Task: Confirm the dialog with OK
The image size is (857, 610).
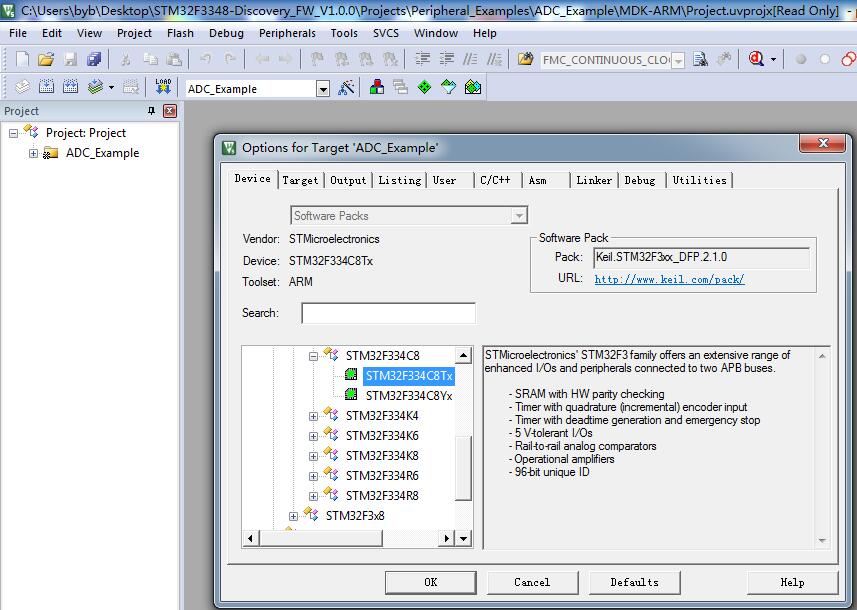Action: tap(431, 582)
